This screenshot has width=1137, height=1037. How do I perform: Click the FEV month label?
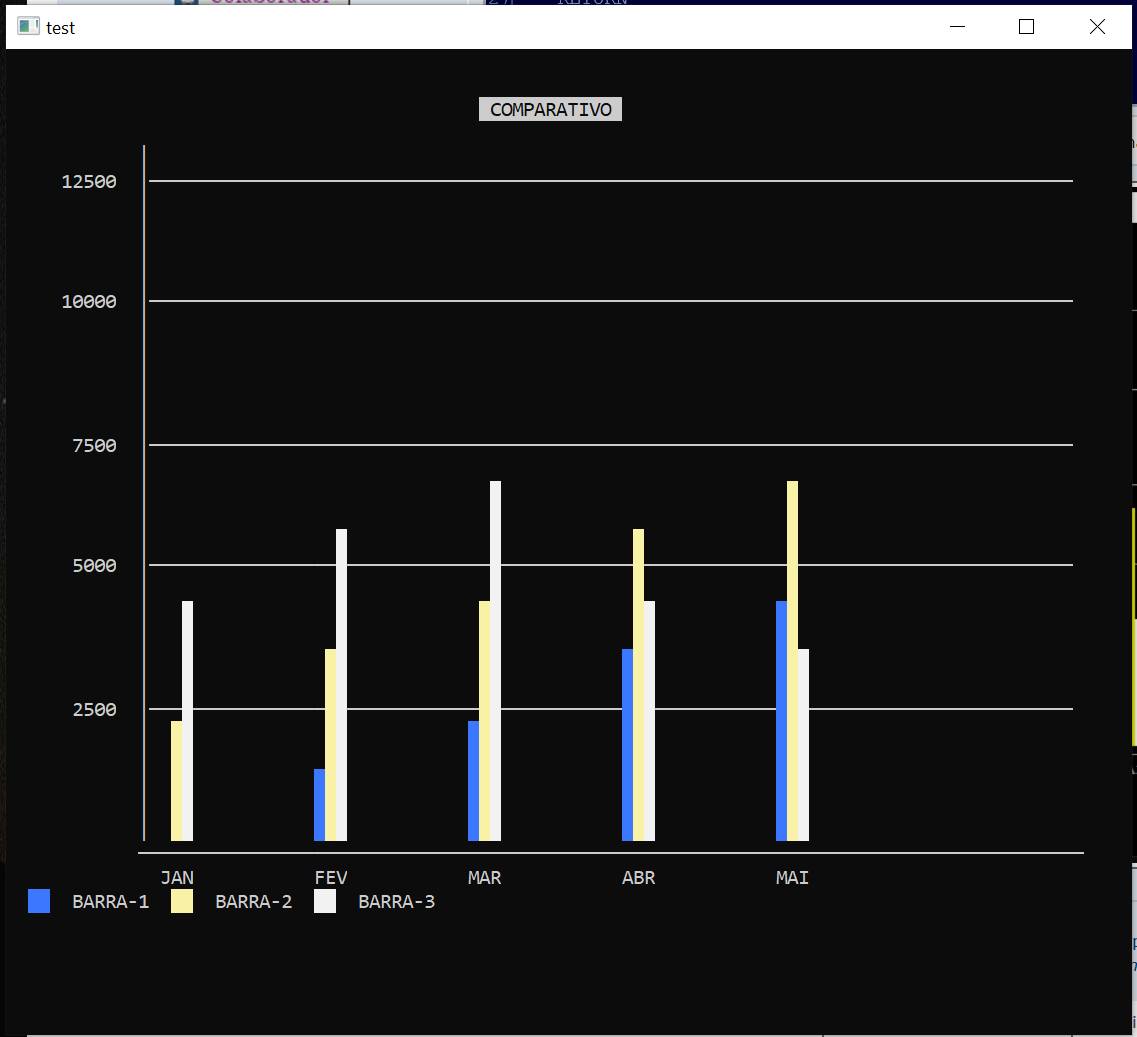(331, 877)
